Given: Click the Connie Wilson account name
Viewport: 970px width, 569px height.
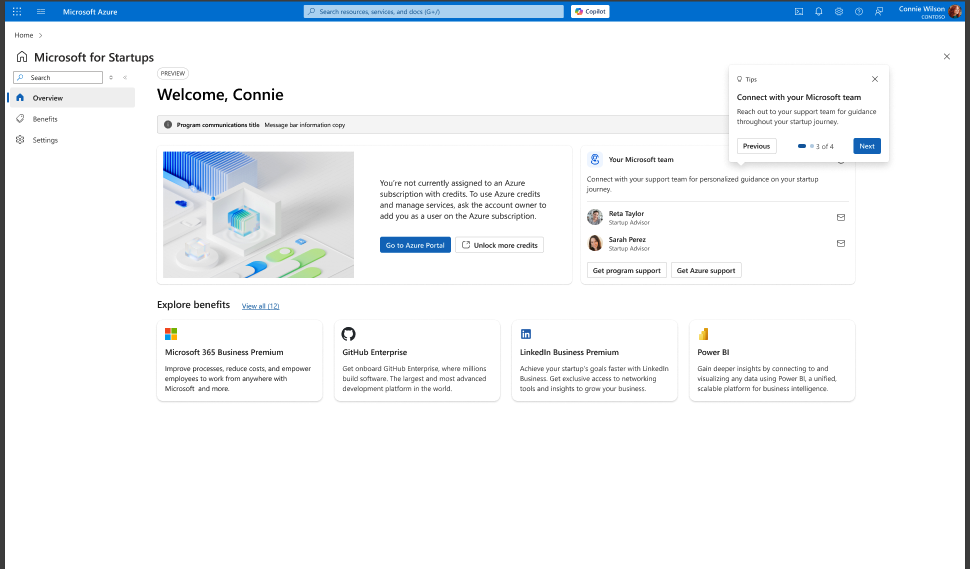Looking at the screenshot, I should pos(922,9).
